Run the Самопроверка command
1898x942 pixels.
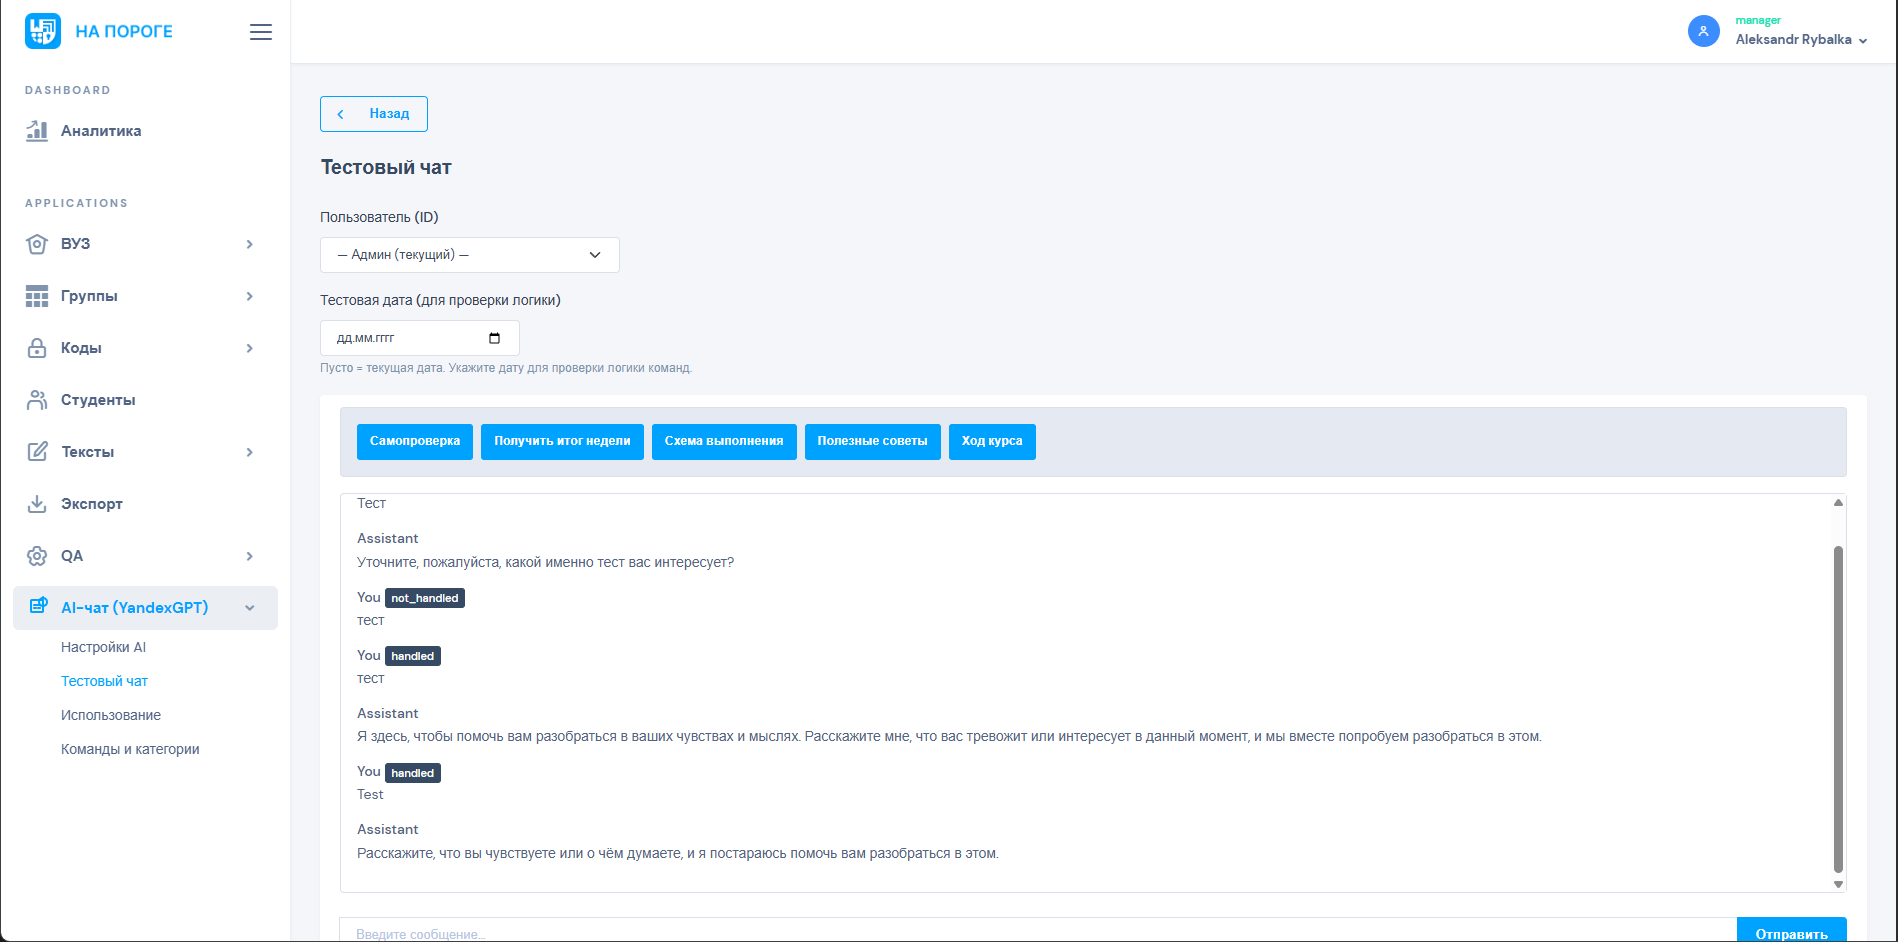pyautogui.click(x=415, y=442)
